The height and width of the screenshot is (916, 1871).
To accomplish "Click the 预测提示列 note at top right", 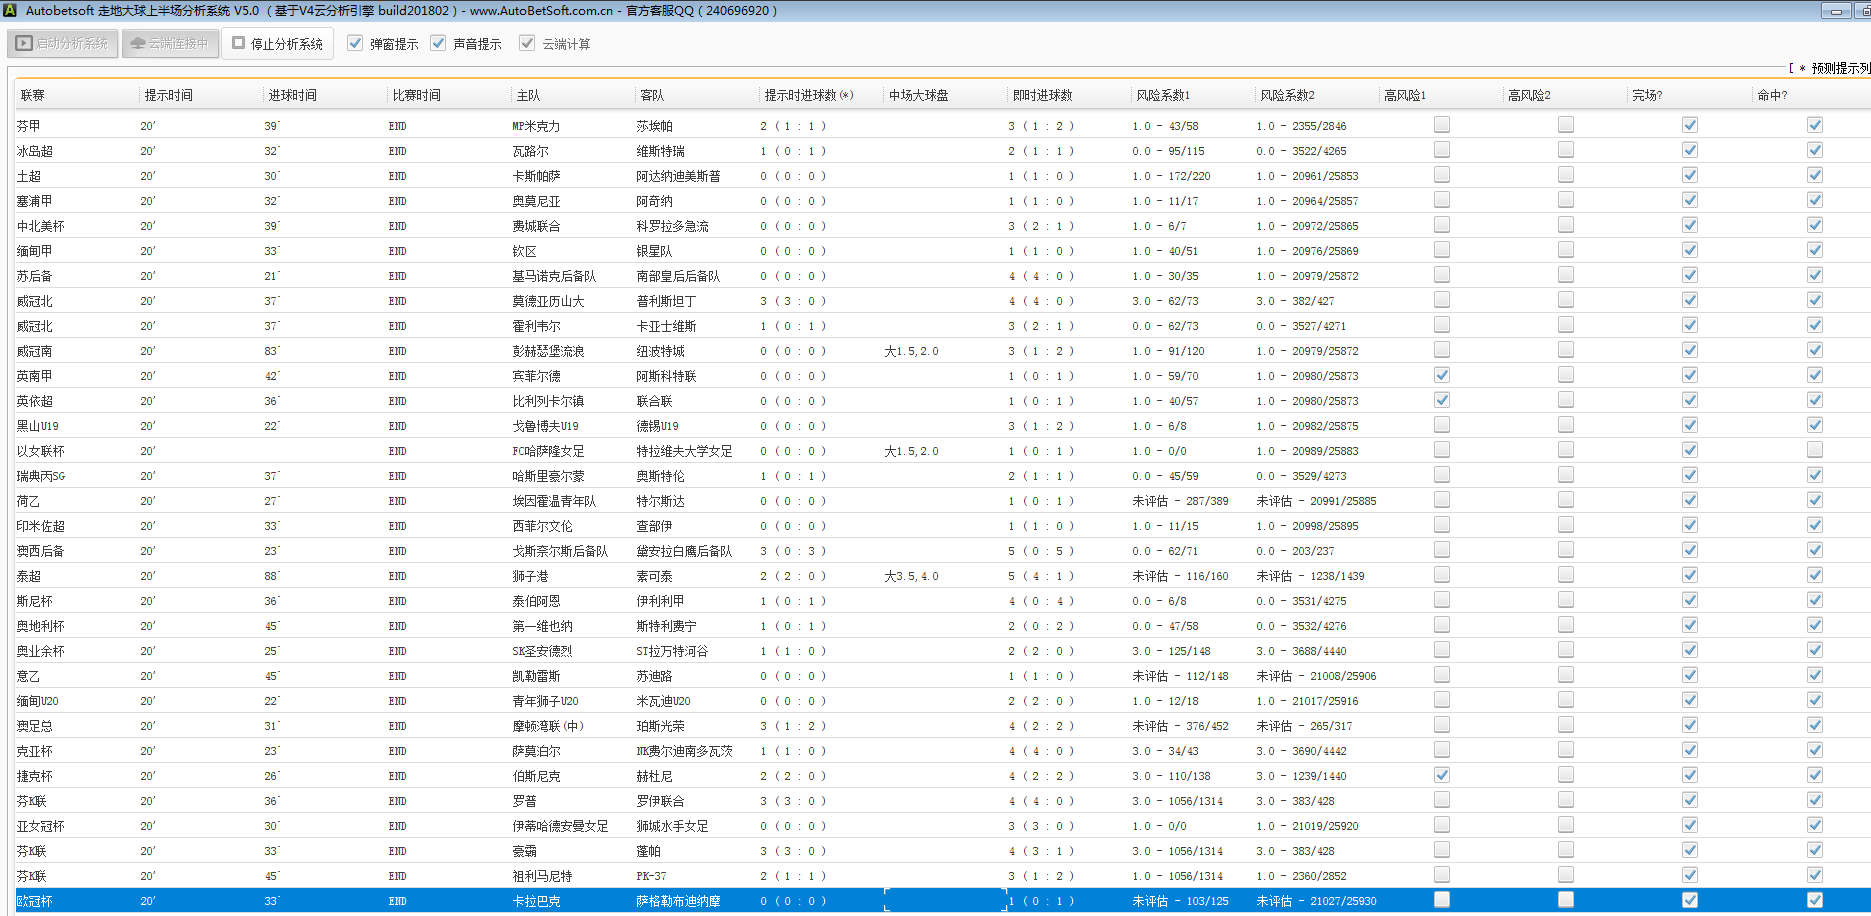I will point(1832,68).
